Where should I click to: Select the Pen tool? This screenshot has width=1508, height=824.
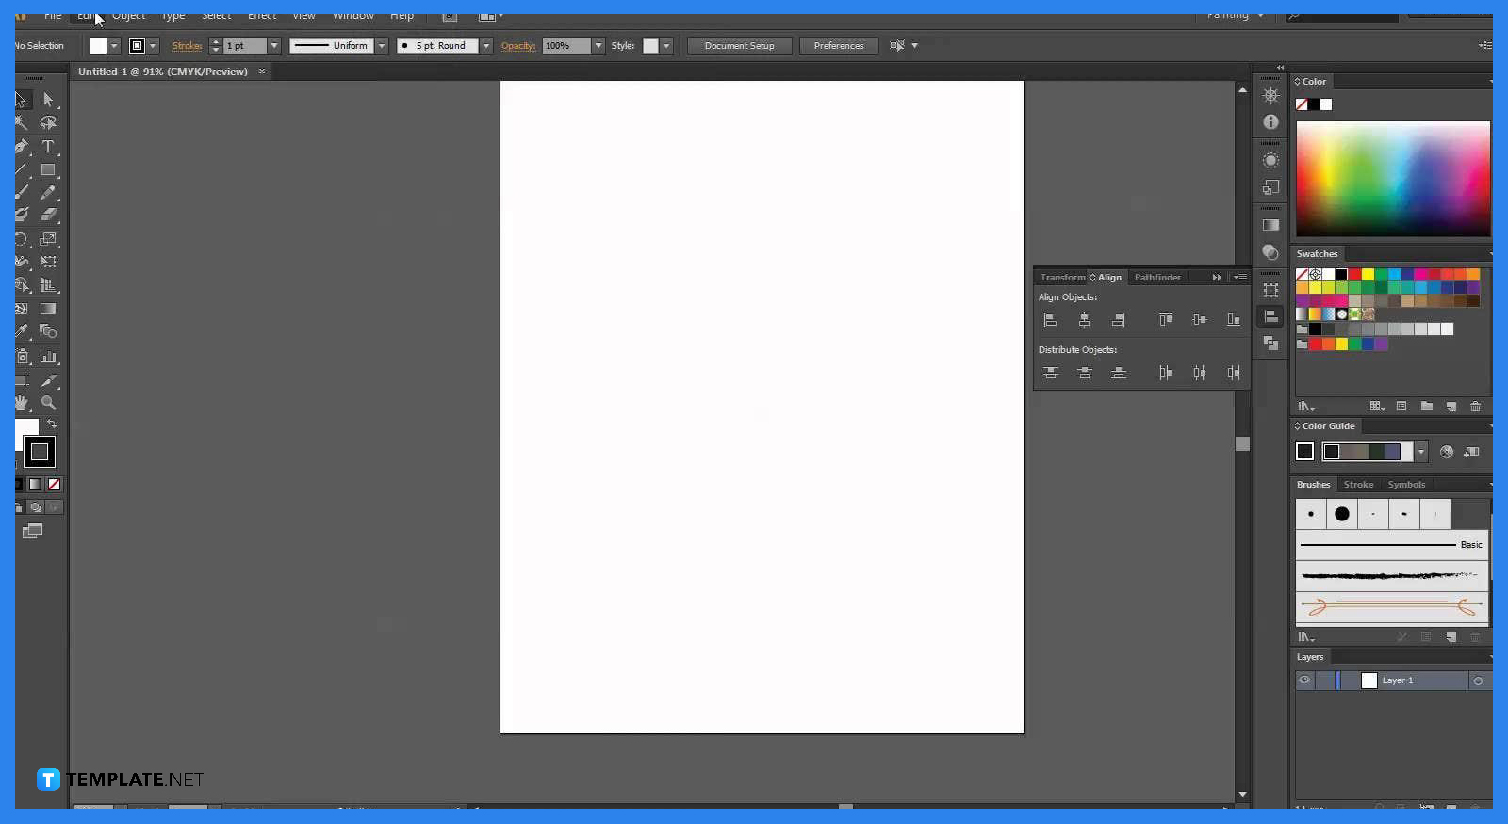(x=21, y=146)
